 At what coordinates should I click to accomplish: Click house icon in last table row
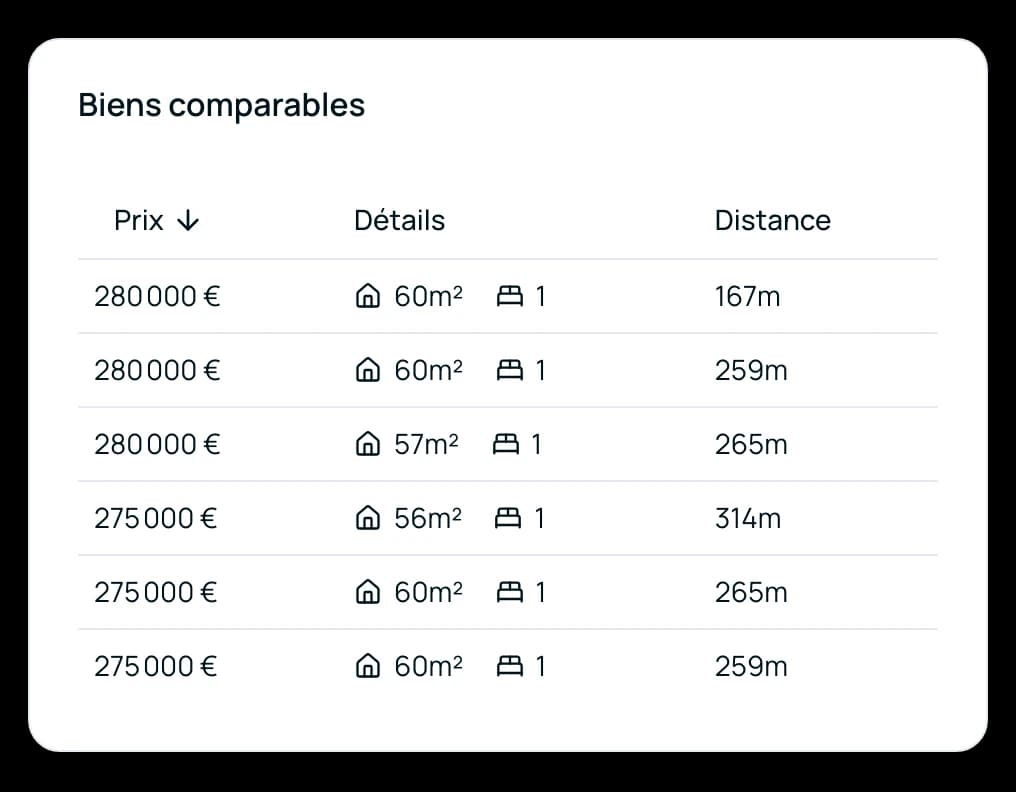[367, 666]
